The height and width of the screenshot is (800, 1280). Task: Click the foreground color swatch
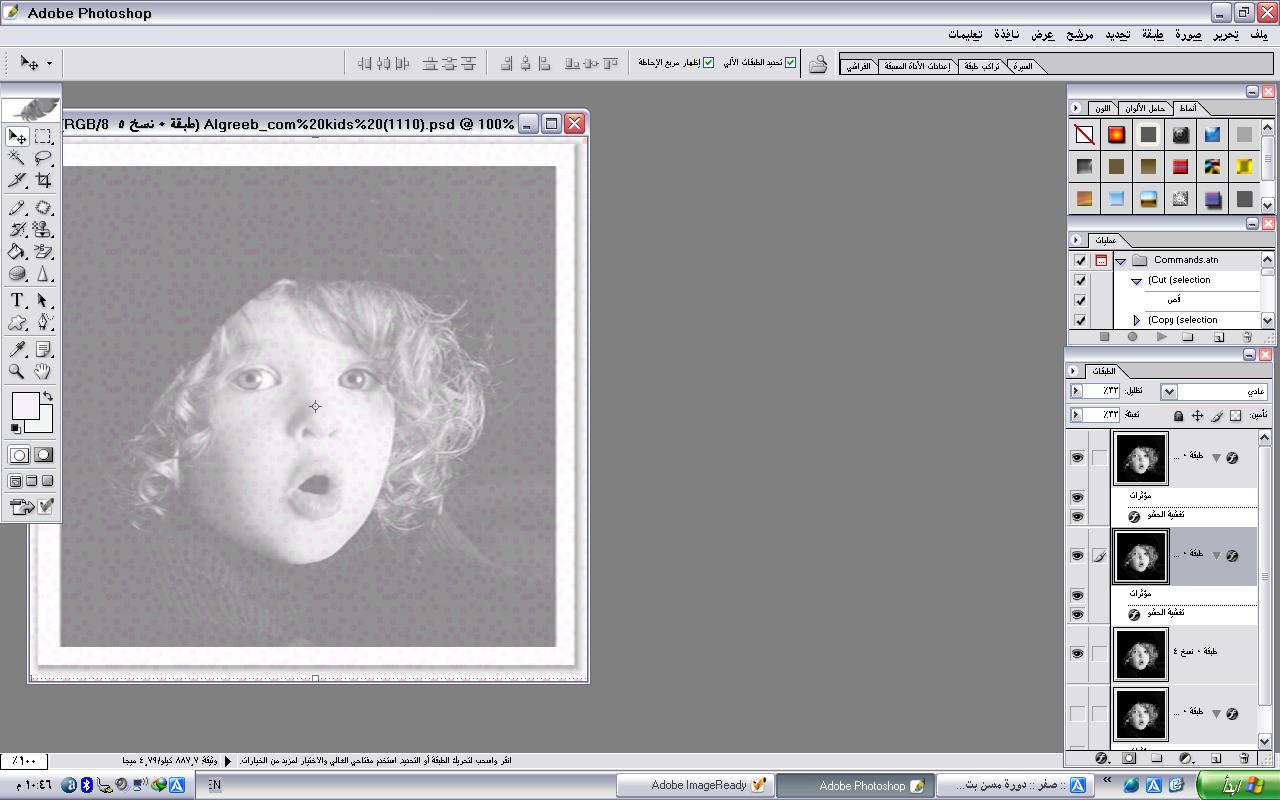(25, 406)
